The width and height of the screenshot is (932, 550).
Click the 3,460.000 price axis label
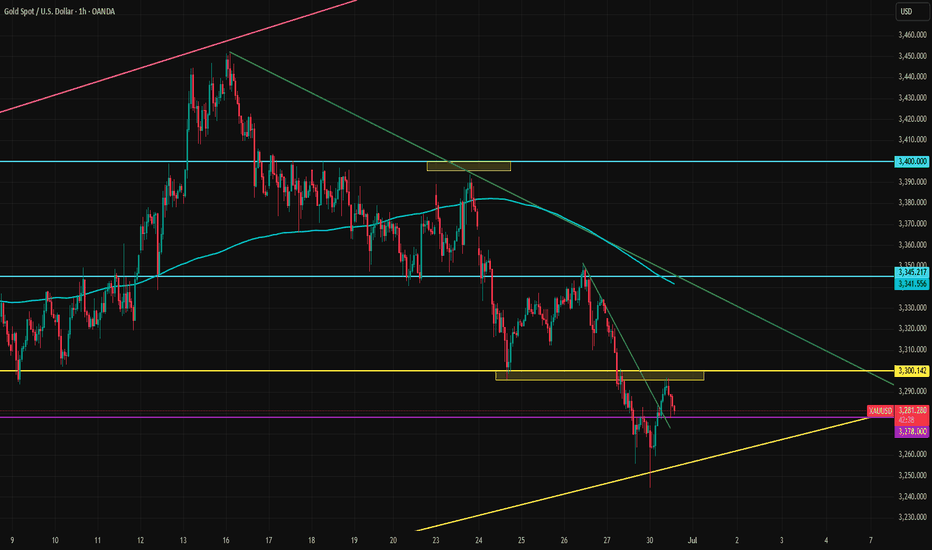pos(912,35)
